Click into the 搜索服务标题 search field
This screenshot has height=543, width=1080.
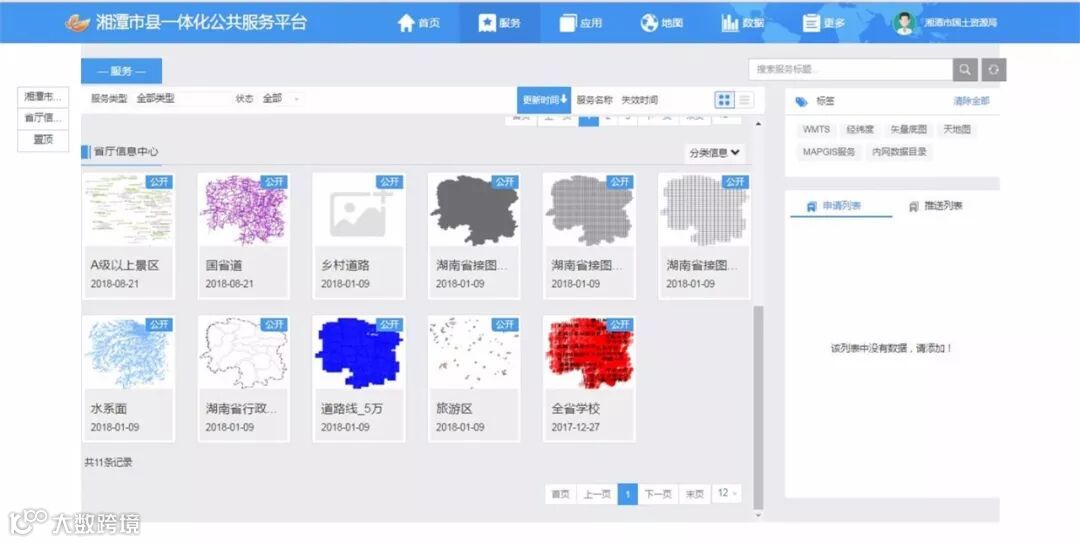pyautogui.click(x=851, y=70)
